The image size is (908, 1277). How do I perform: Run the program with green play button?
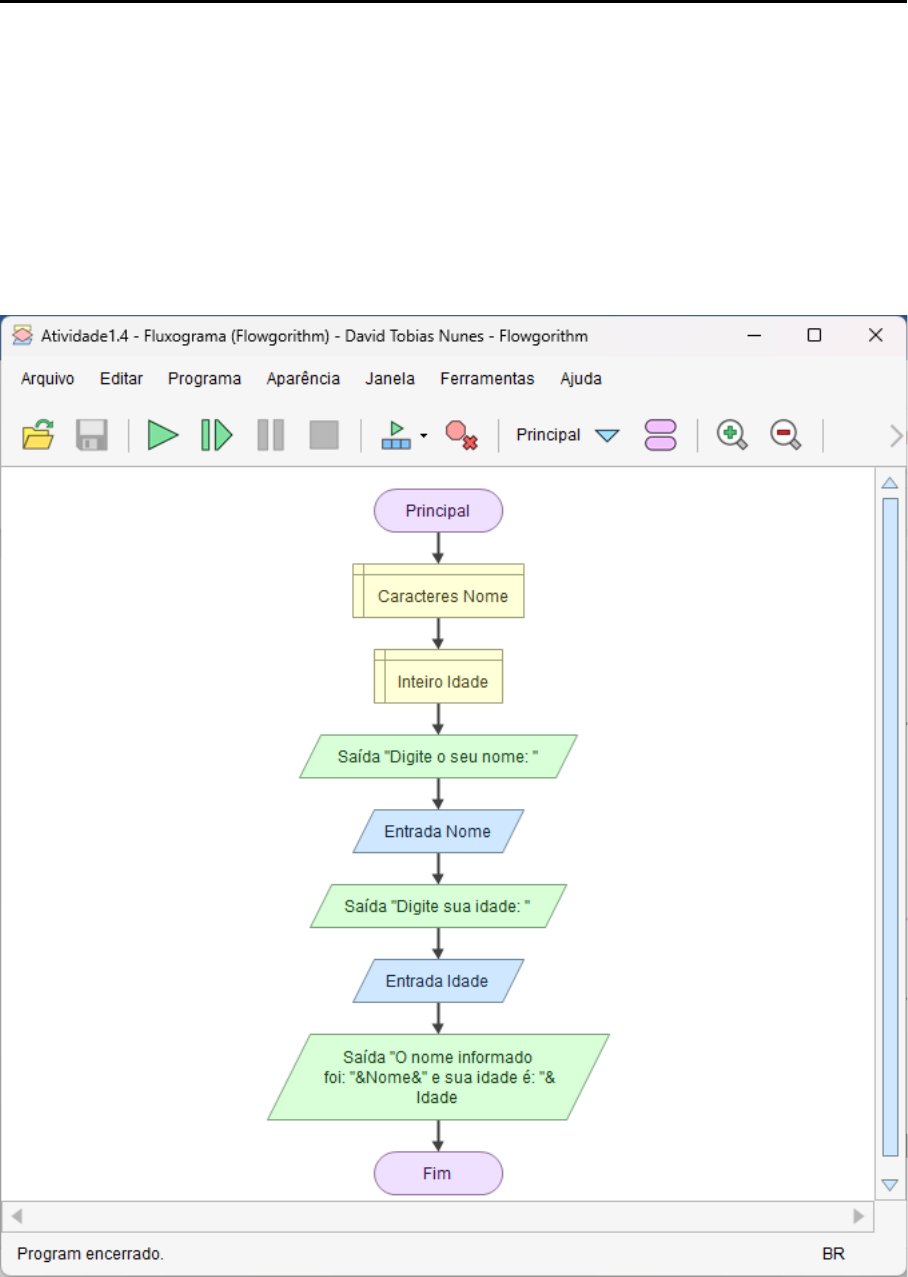click(x=163, y=435)
